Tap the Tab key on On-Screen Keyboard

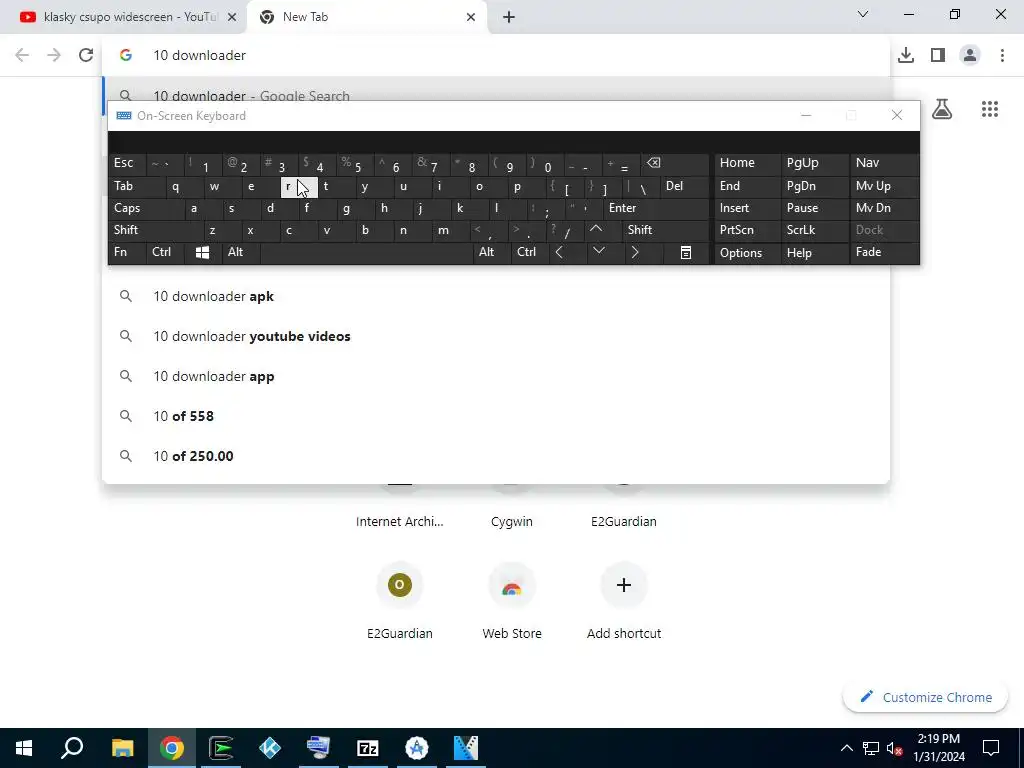[136, 187]
